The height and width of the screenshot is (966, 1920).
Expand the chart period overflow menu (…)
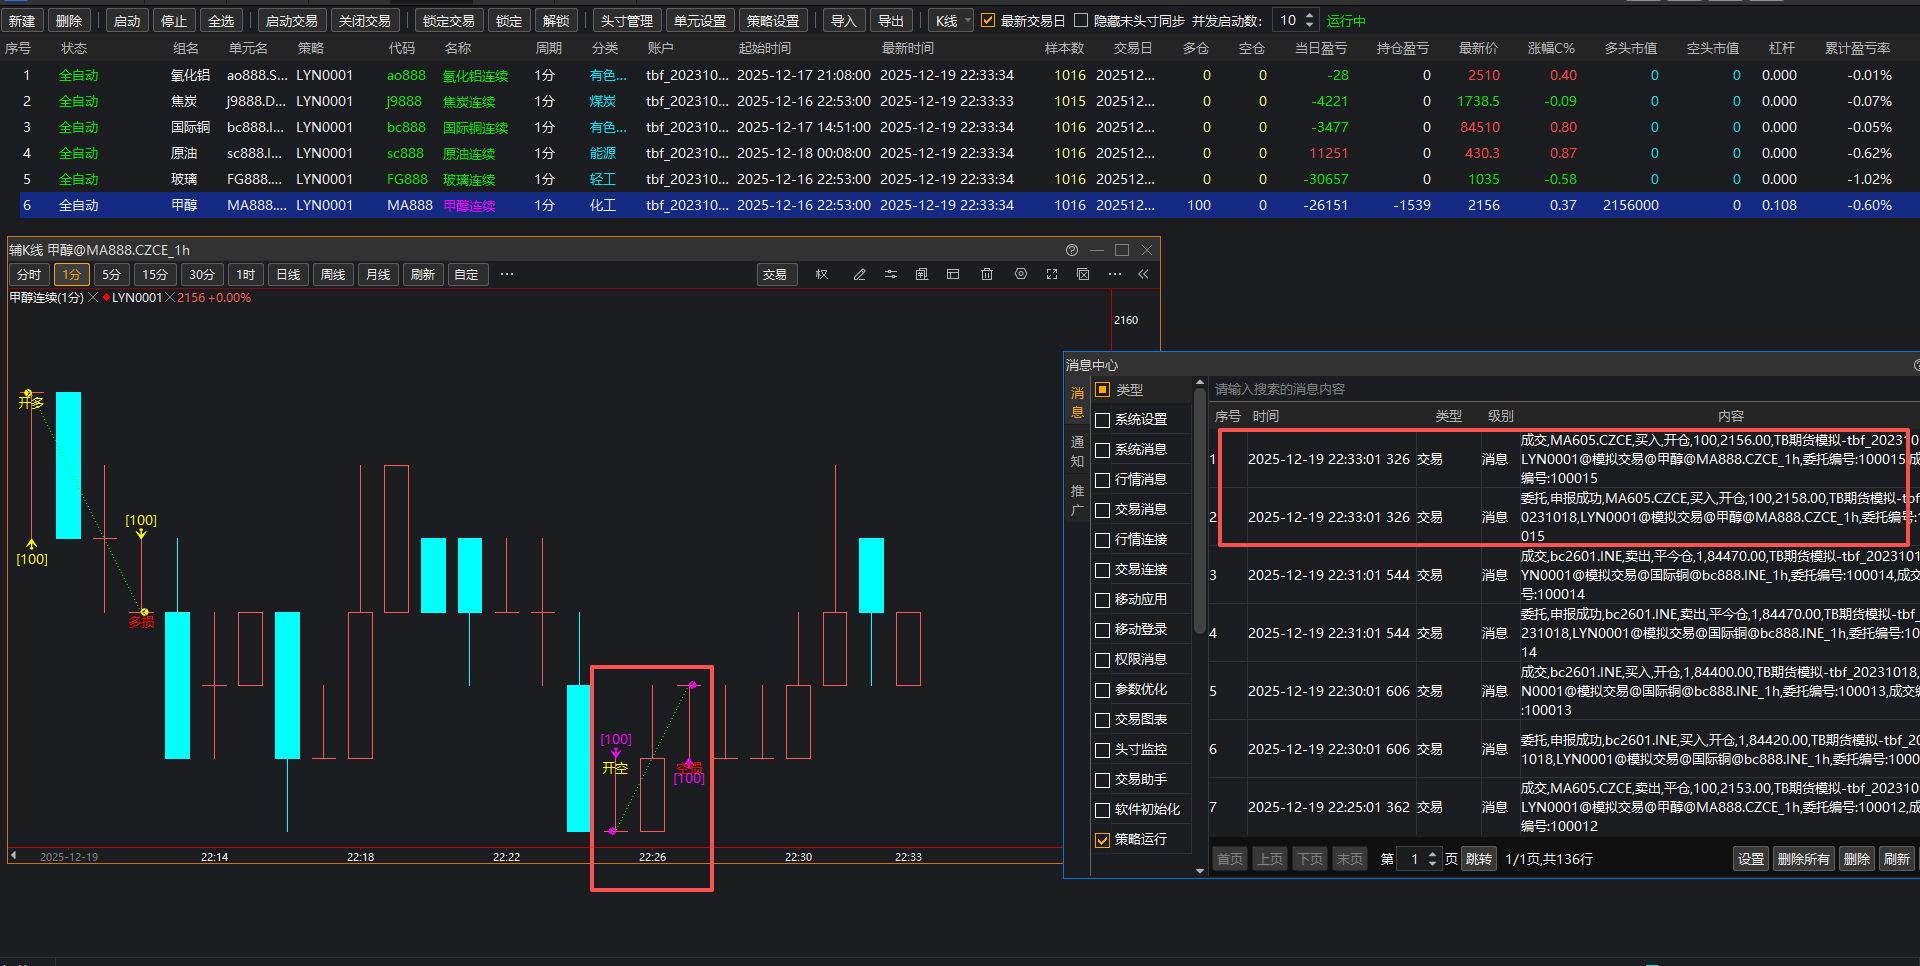point(507,274)
